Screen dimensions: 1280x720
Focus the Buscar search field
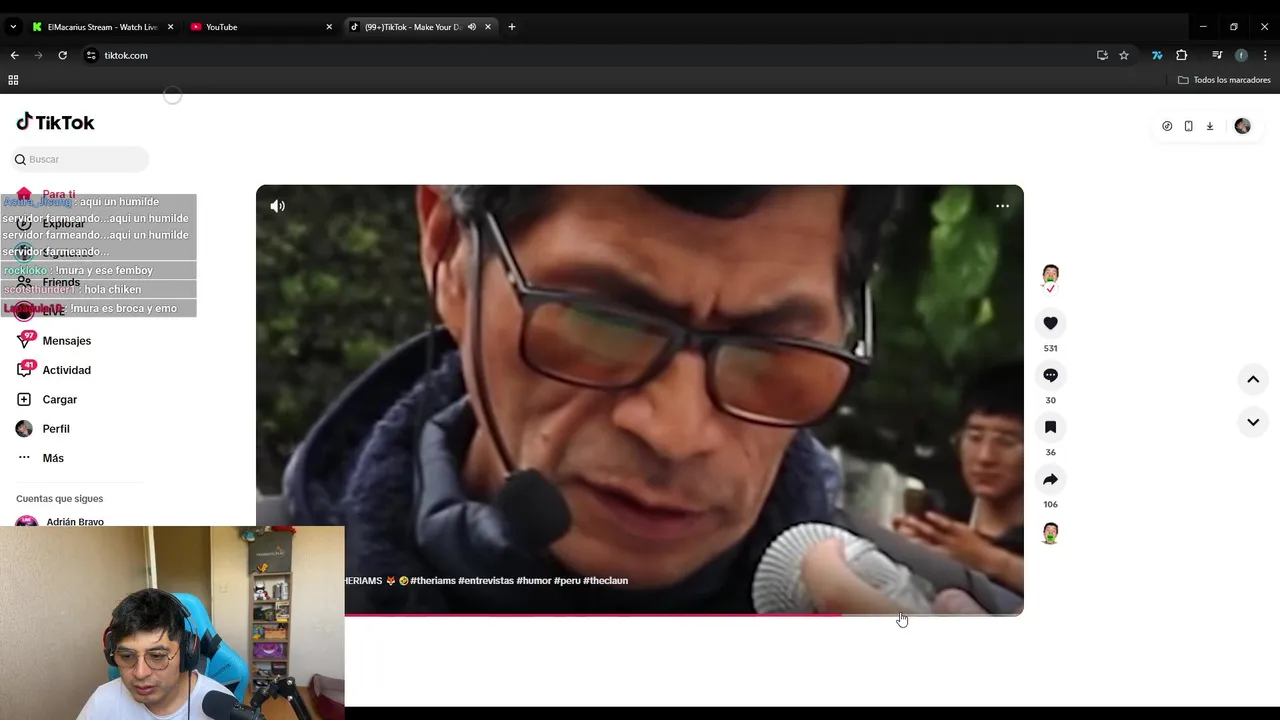80,159
